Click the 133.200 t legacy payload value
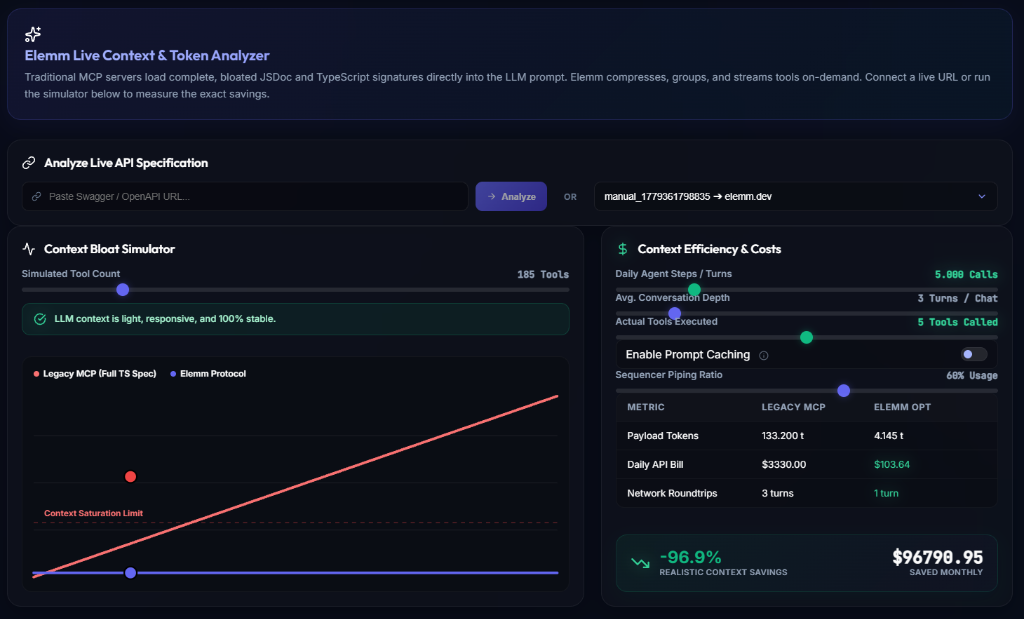Screen dimensions: 1024x619 point(782,436)
